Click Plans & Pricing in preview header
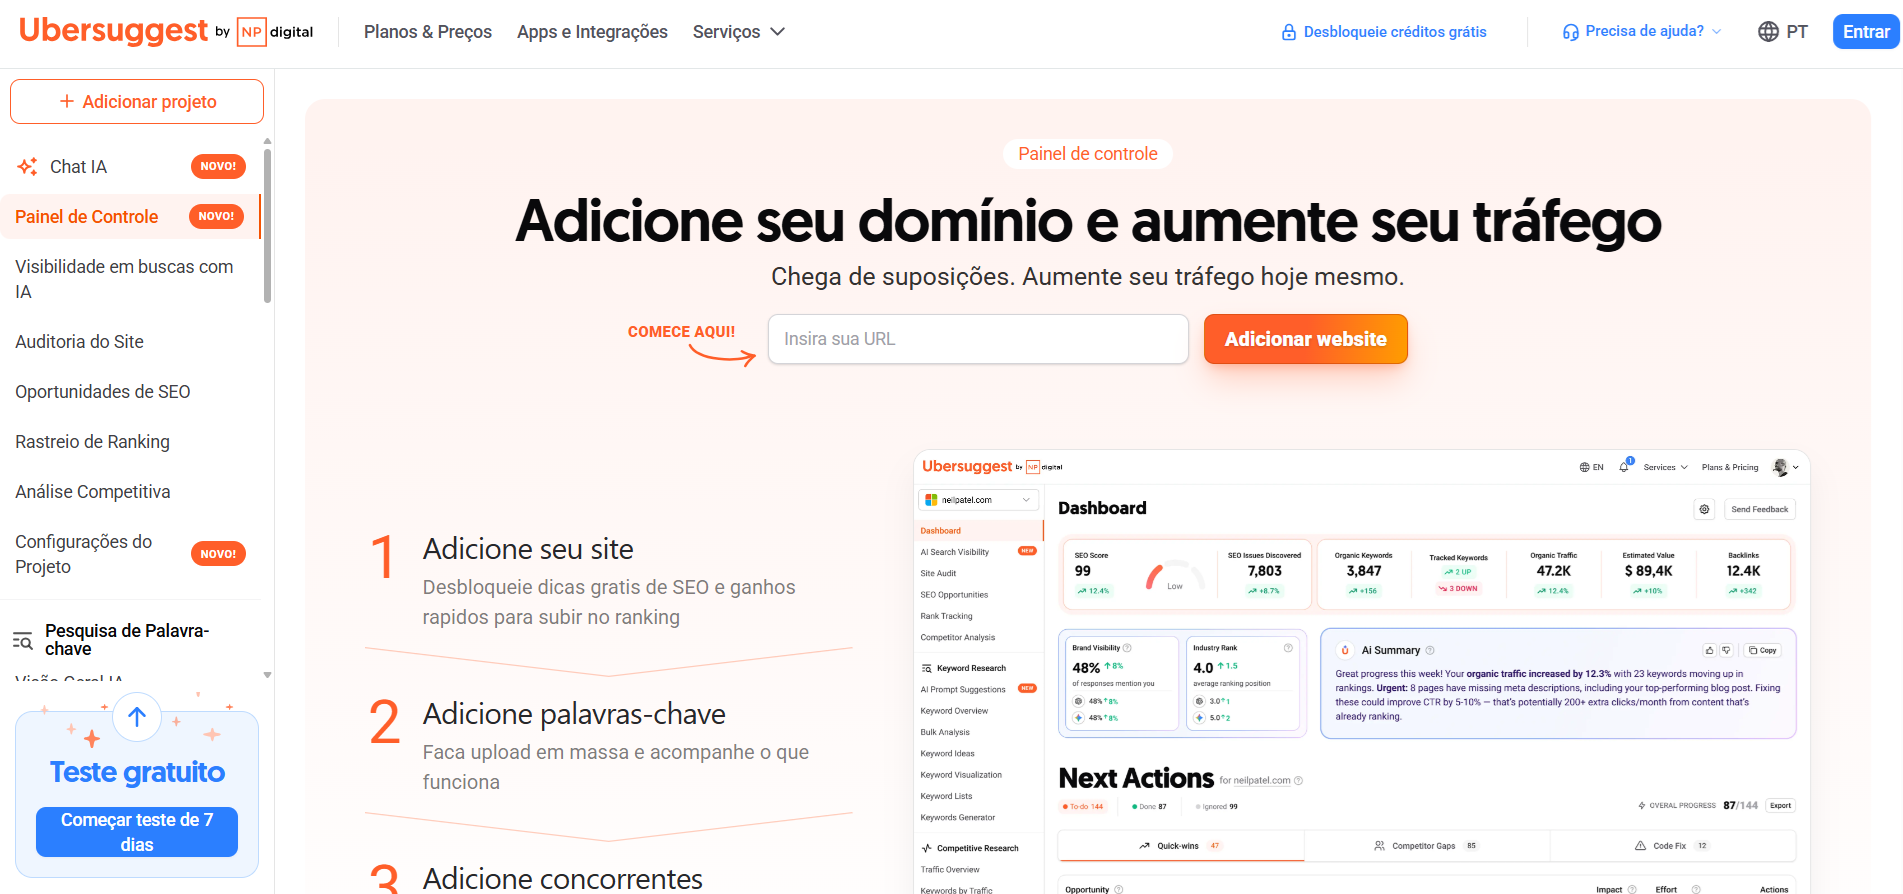Screen dimensions: 1903x894 1730,467
